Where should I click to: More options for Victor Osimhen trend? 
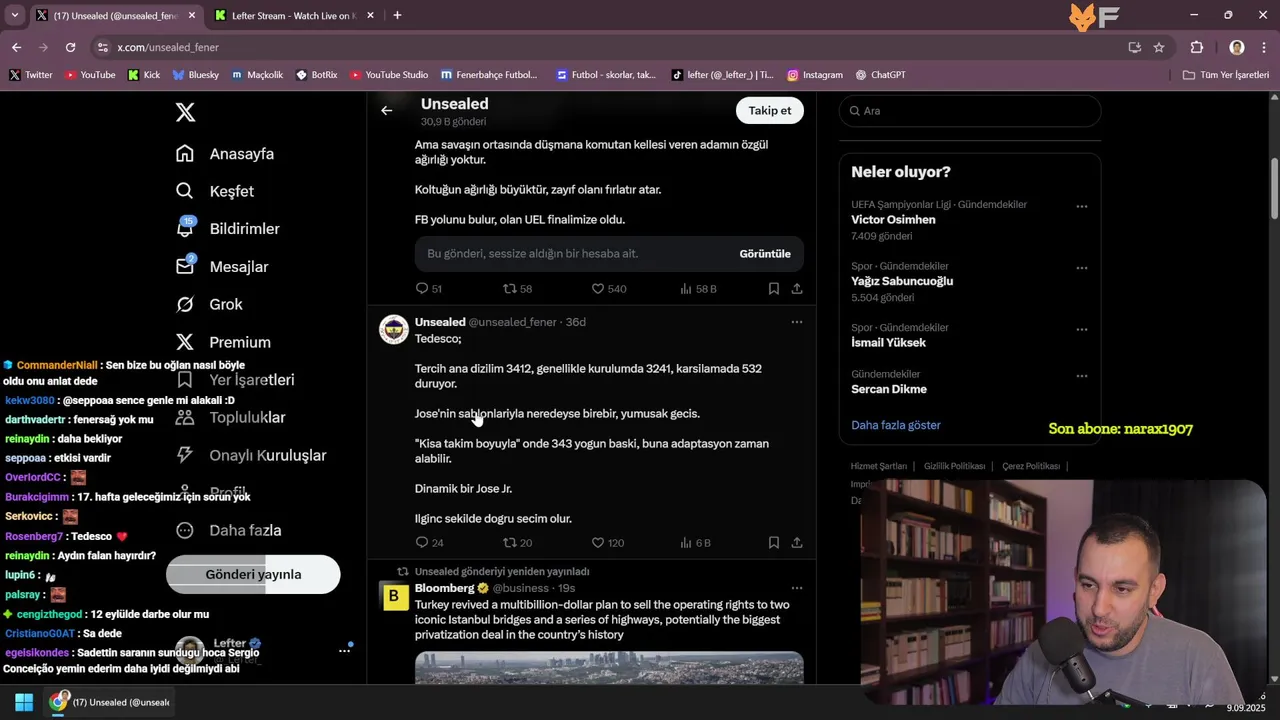pos(1082,206)
